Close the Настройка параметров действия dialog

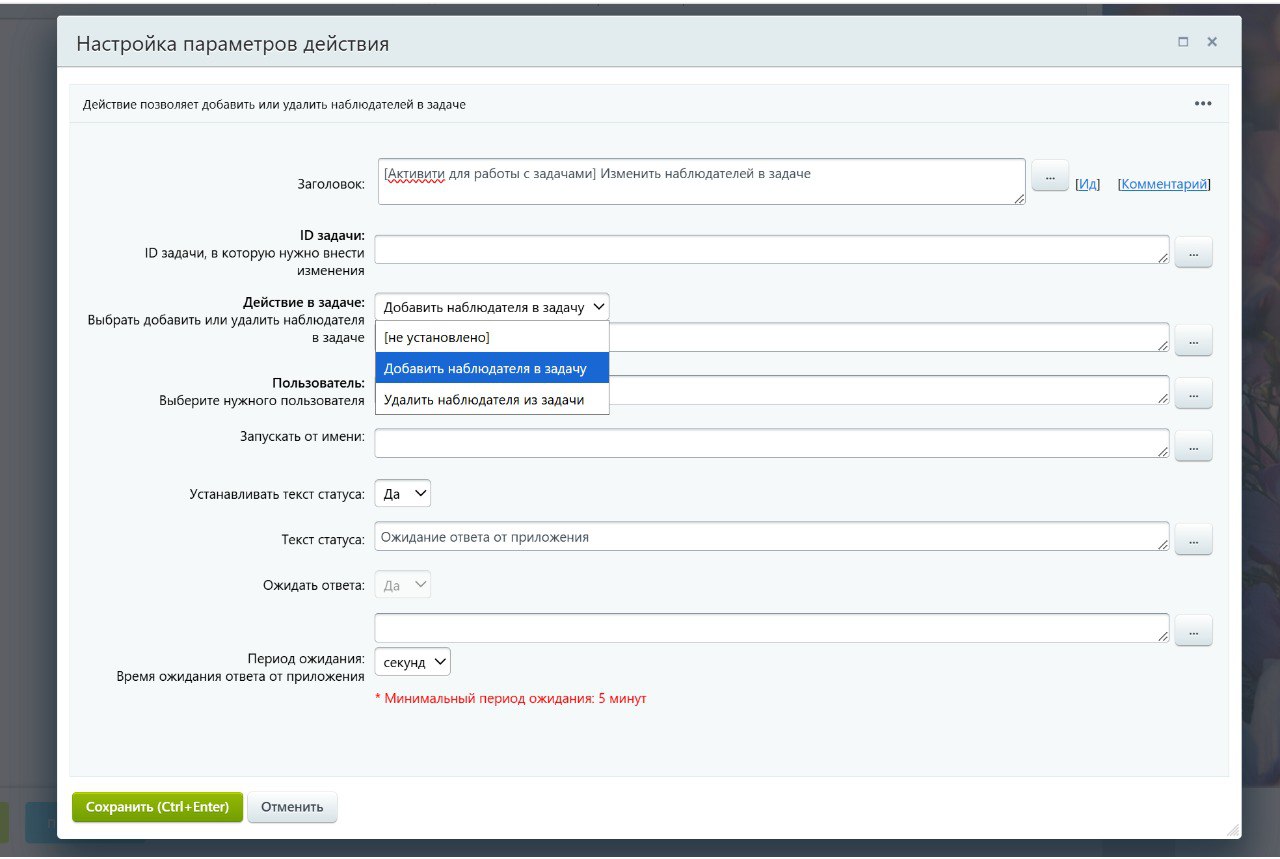click(x=1212, y=42)
